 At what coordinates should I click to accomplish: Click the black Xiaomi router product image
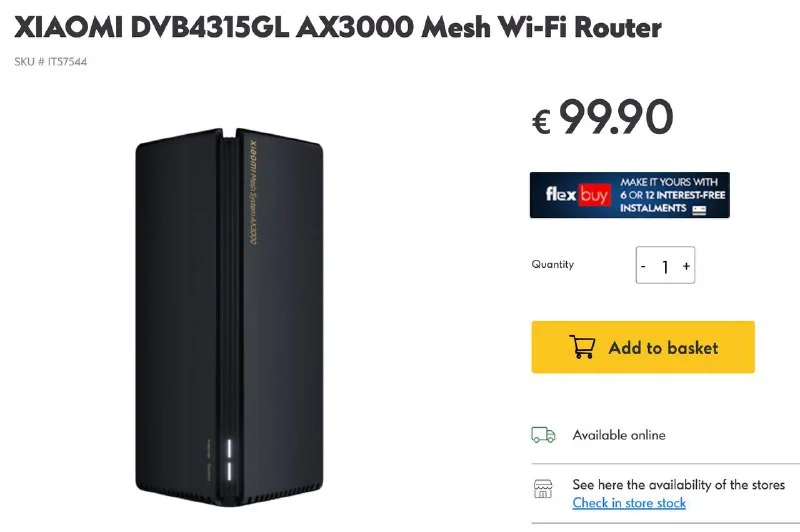229,317
